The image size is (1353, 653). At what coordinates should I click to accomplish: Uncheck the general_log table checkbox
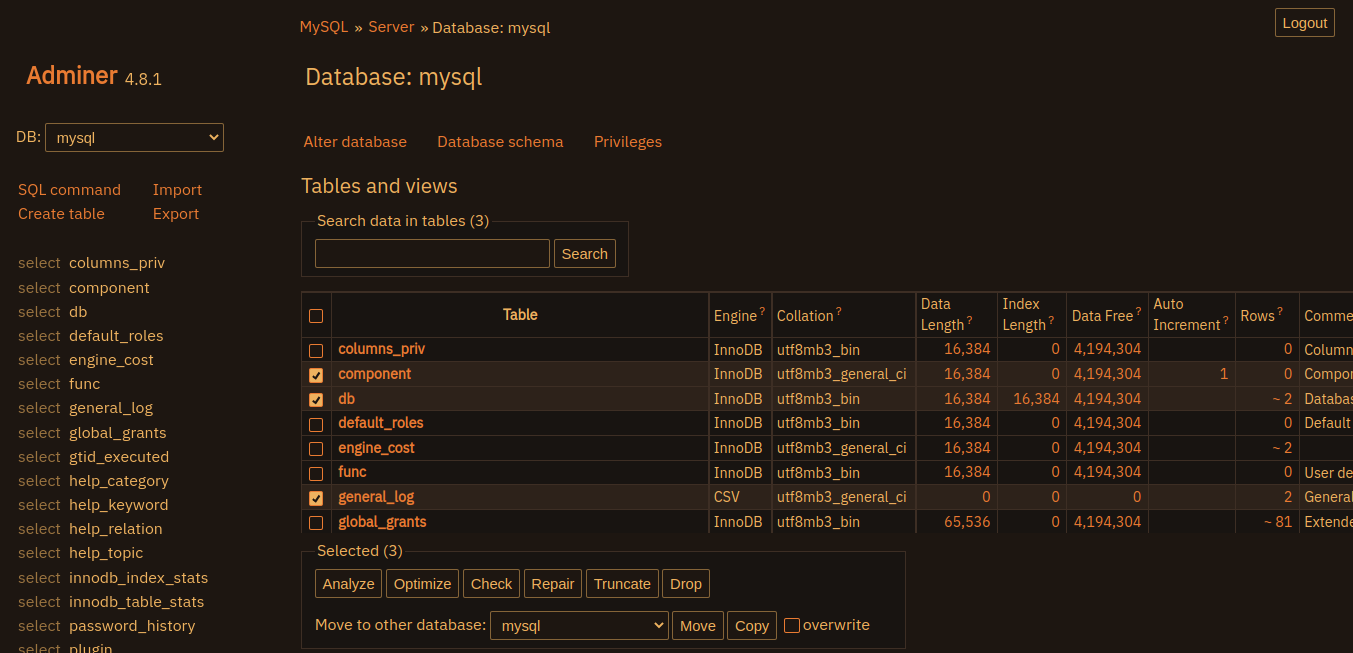click(x=316, y=498)
